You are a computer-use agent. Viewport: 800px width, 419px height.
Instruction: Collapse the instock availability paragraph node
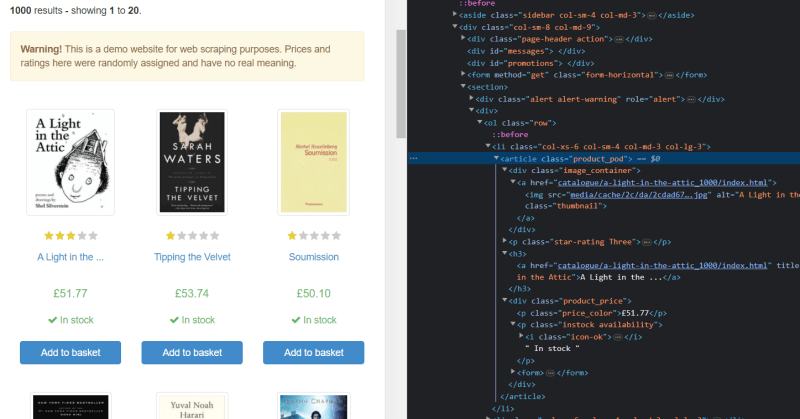[x=512, y=324]
